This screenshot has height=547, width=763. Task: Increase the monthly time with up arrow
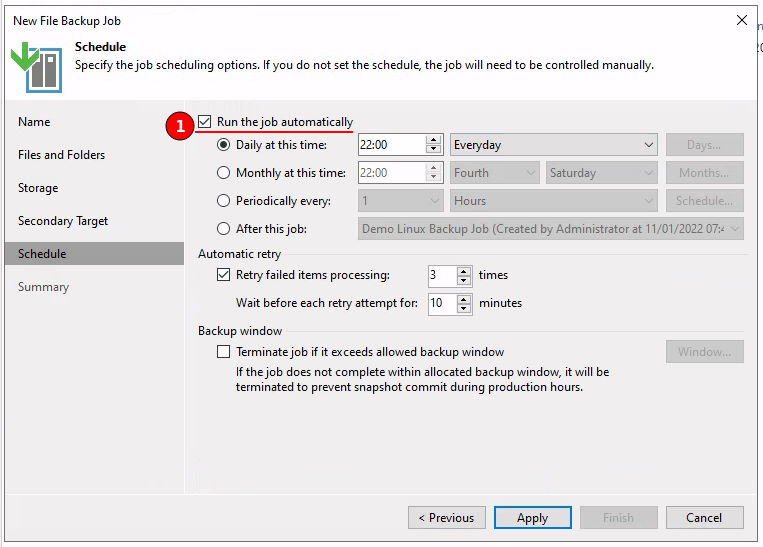point(433,168)
